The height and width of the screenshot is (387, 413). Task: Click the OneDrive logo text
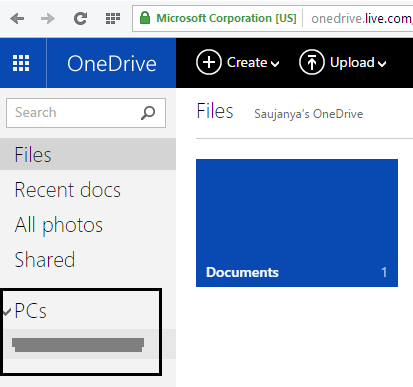coord(112,63)
